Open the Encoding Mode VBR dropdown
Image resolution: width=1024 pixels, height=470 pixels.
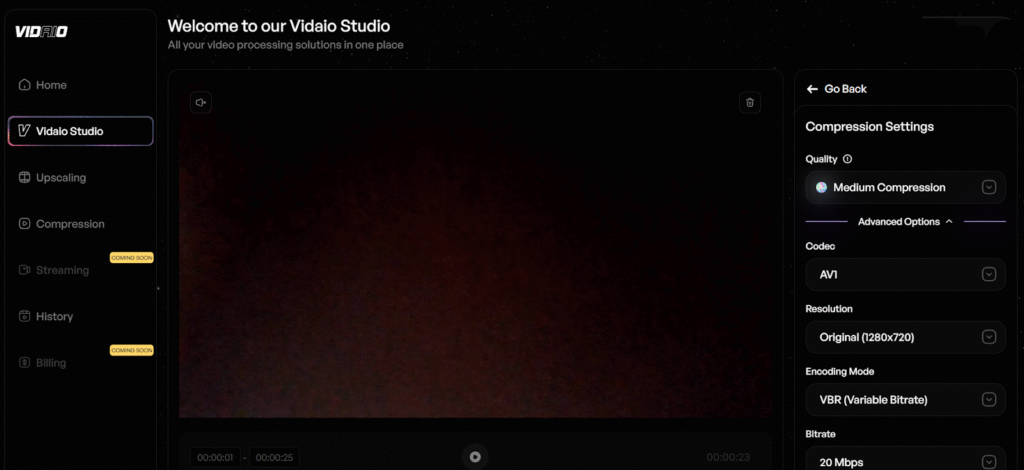(905, 399)
